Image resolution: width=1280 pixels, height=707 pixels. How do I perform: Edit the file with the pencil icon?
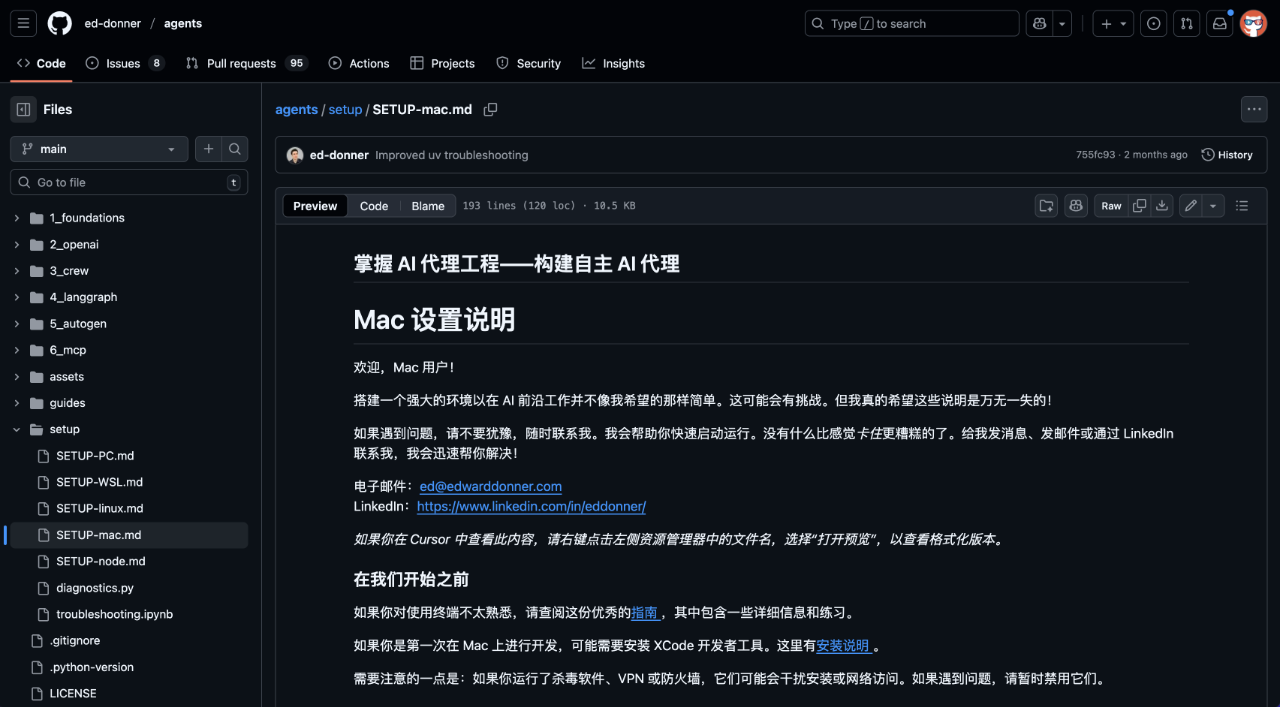pos(1189,205)
